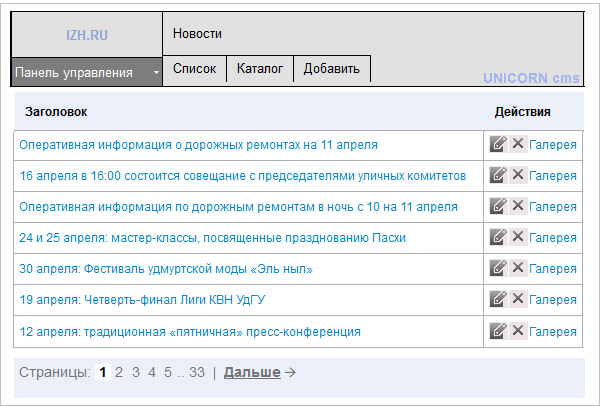Edit the пресс-конференция news item
Screen dimensions: 600x406
(x=498, y=331)
